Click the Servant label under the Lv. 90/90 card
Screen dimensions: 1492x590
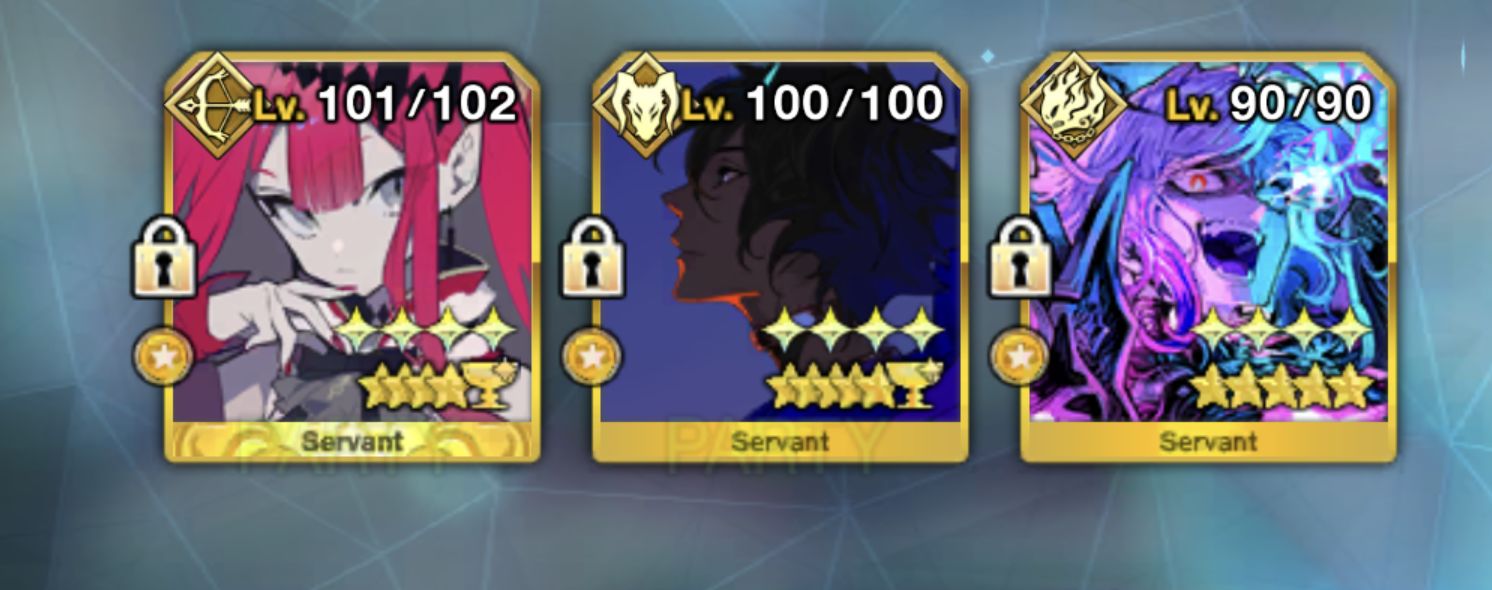click(x=1208, y=440)
